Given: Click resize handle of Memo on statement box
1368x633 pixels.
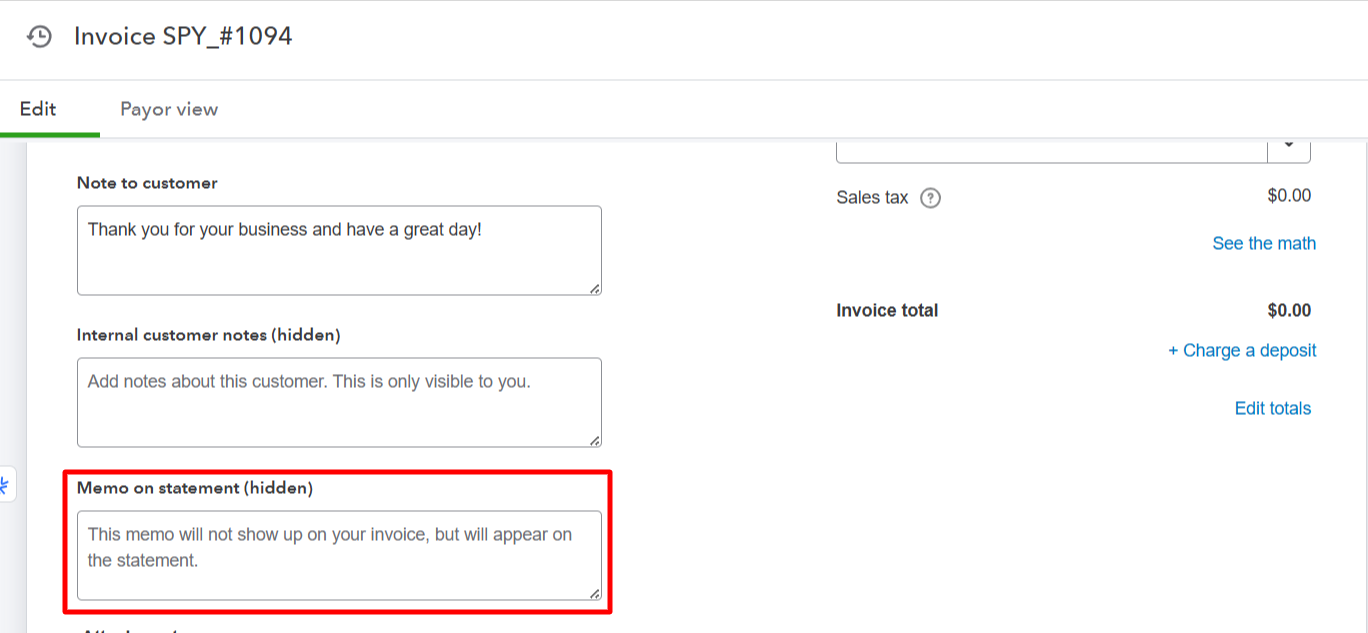Looking at the screenshot, I should [595, 593].
